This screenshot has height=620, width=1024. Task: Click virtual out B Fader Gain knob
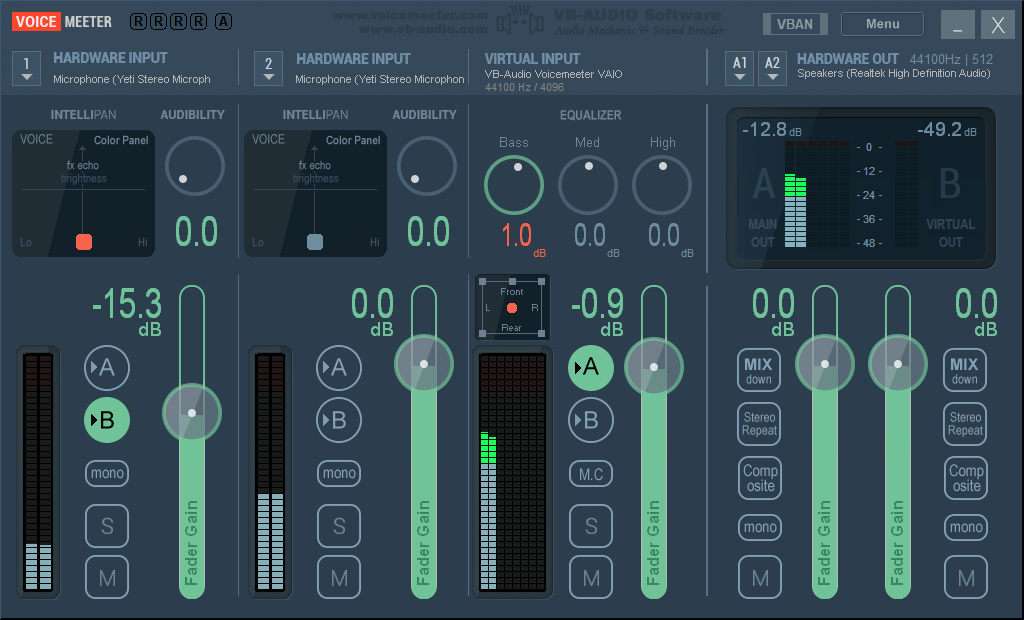898,364
